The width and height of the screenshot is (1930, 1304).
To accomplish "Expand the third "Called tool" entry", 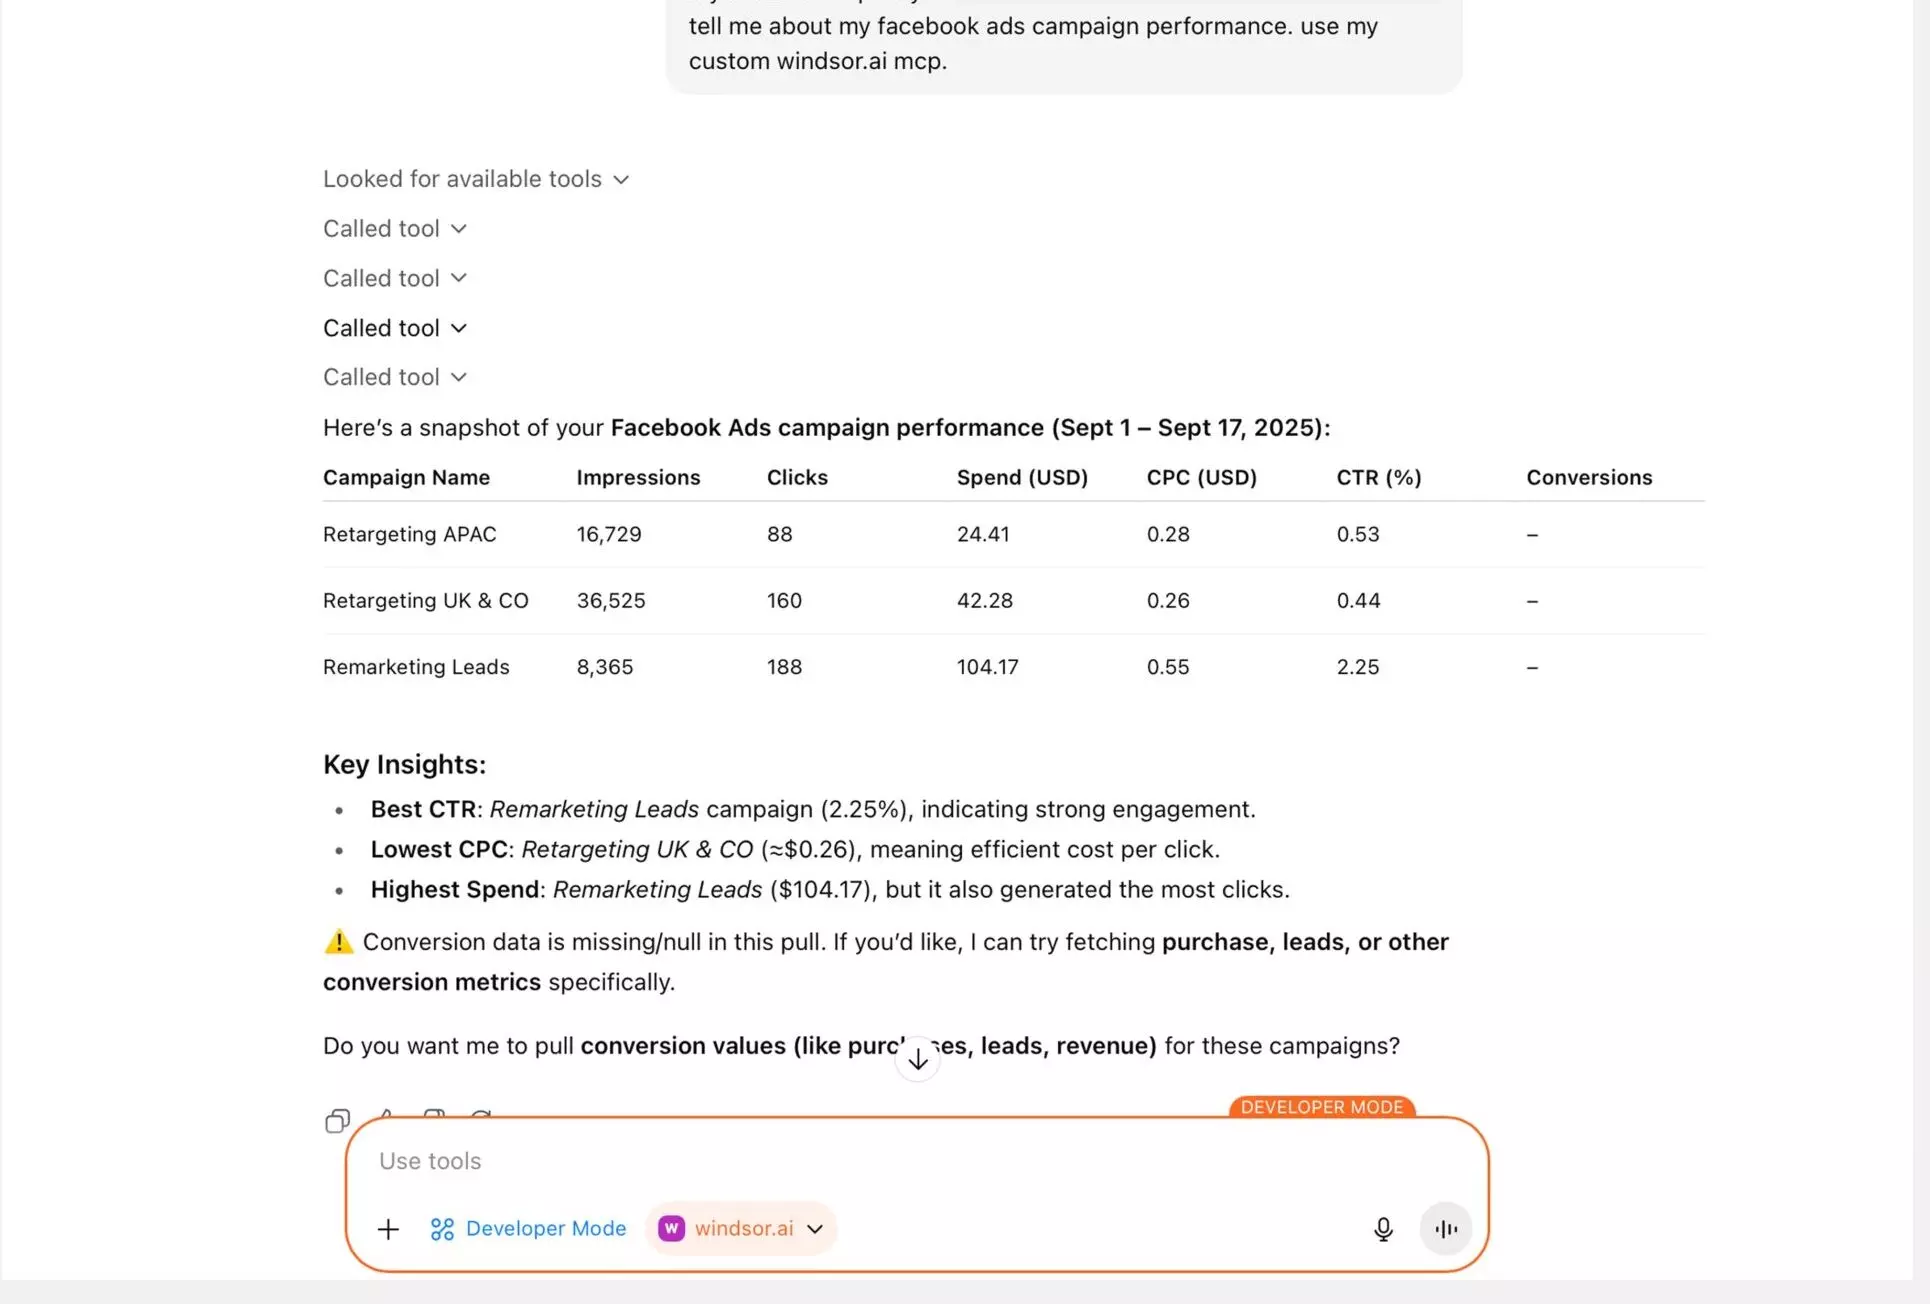I will pyautogui.click(x=395, y=328).
